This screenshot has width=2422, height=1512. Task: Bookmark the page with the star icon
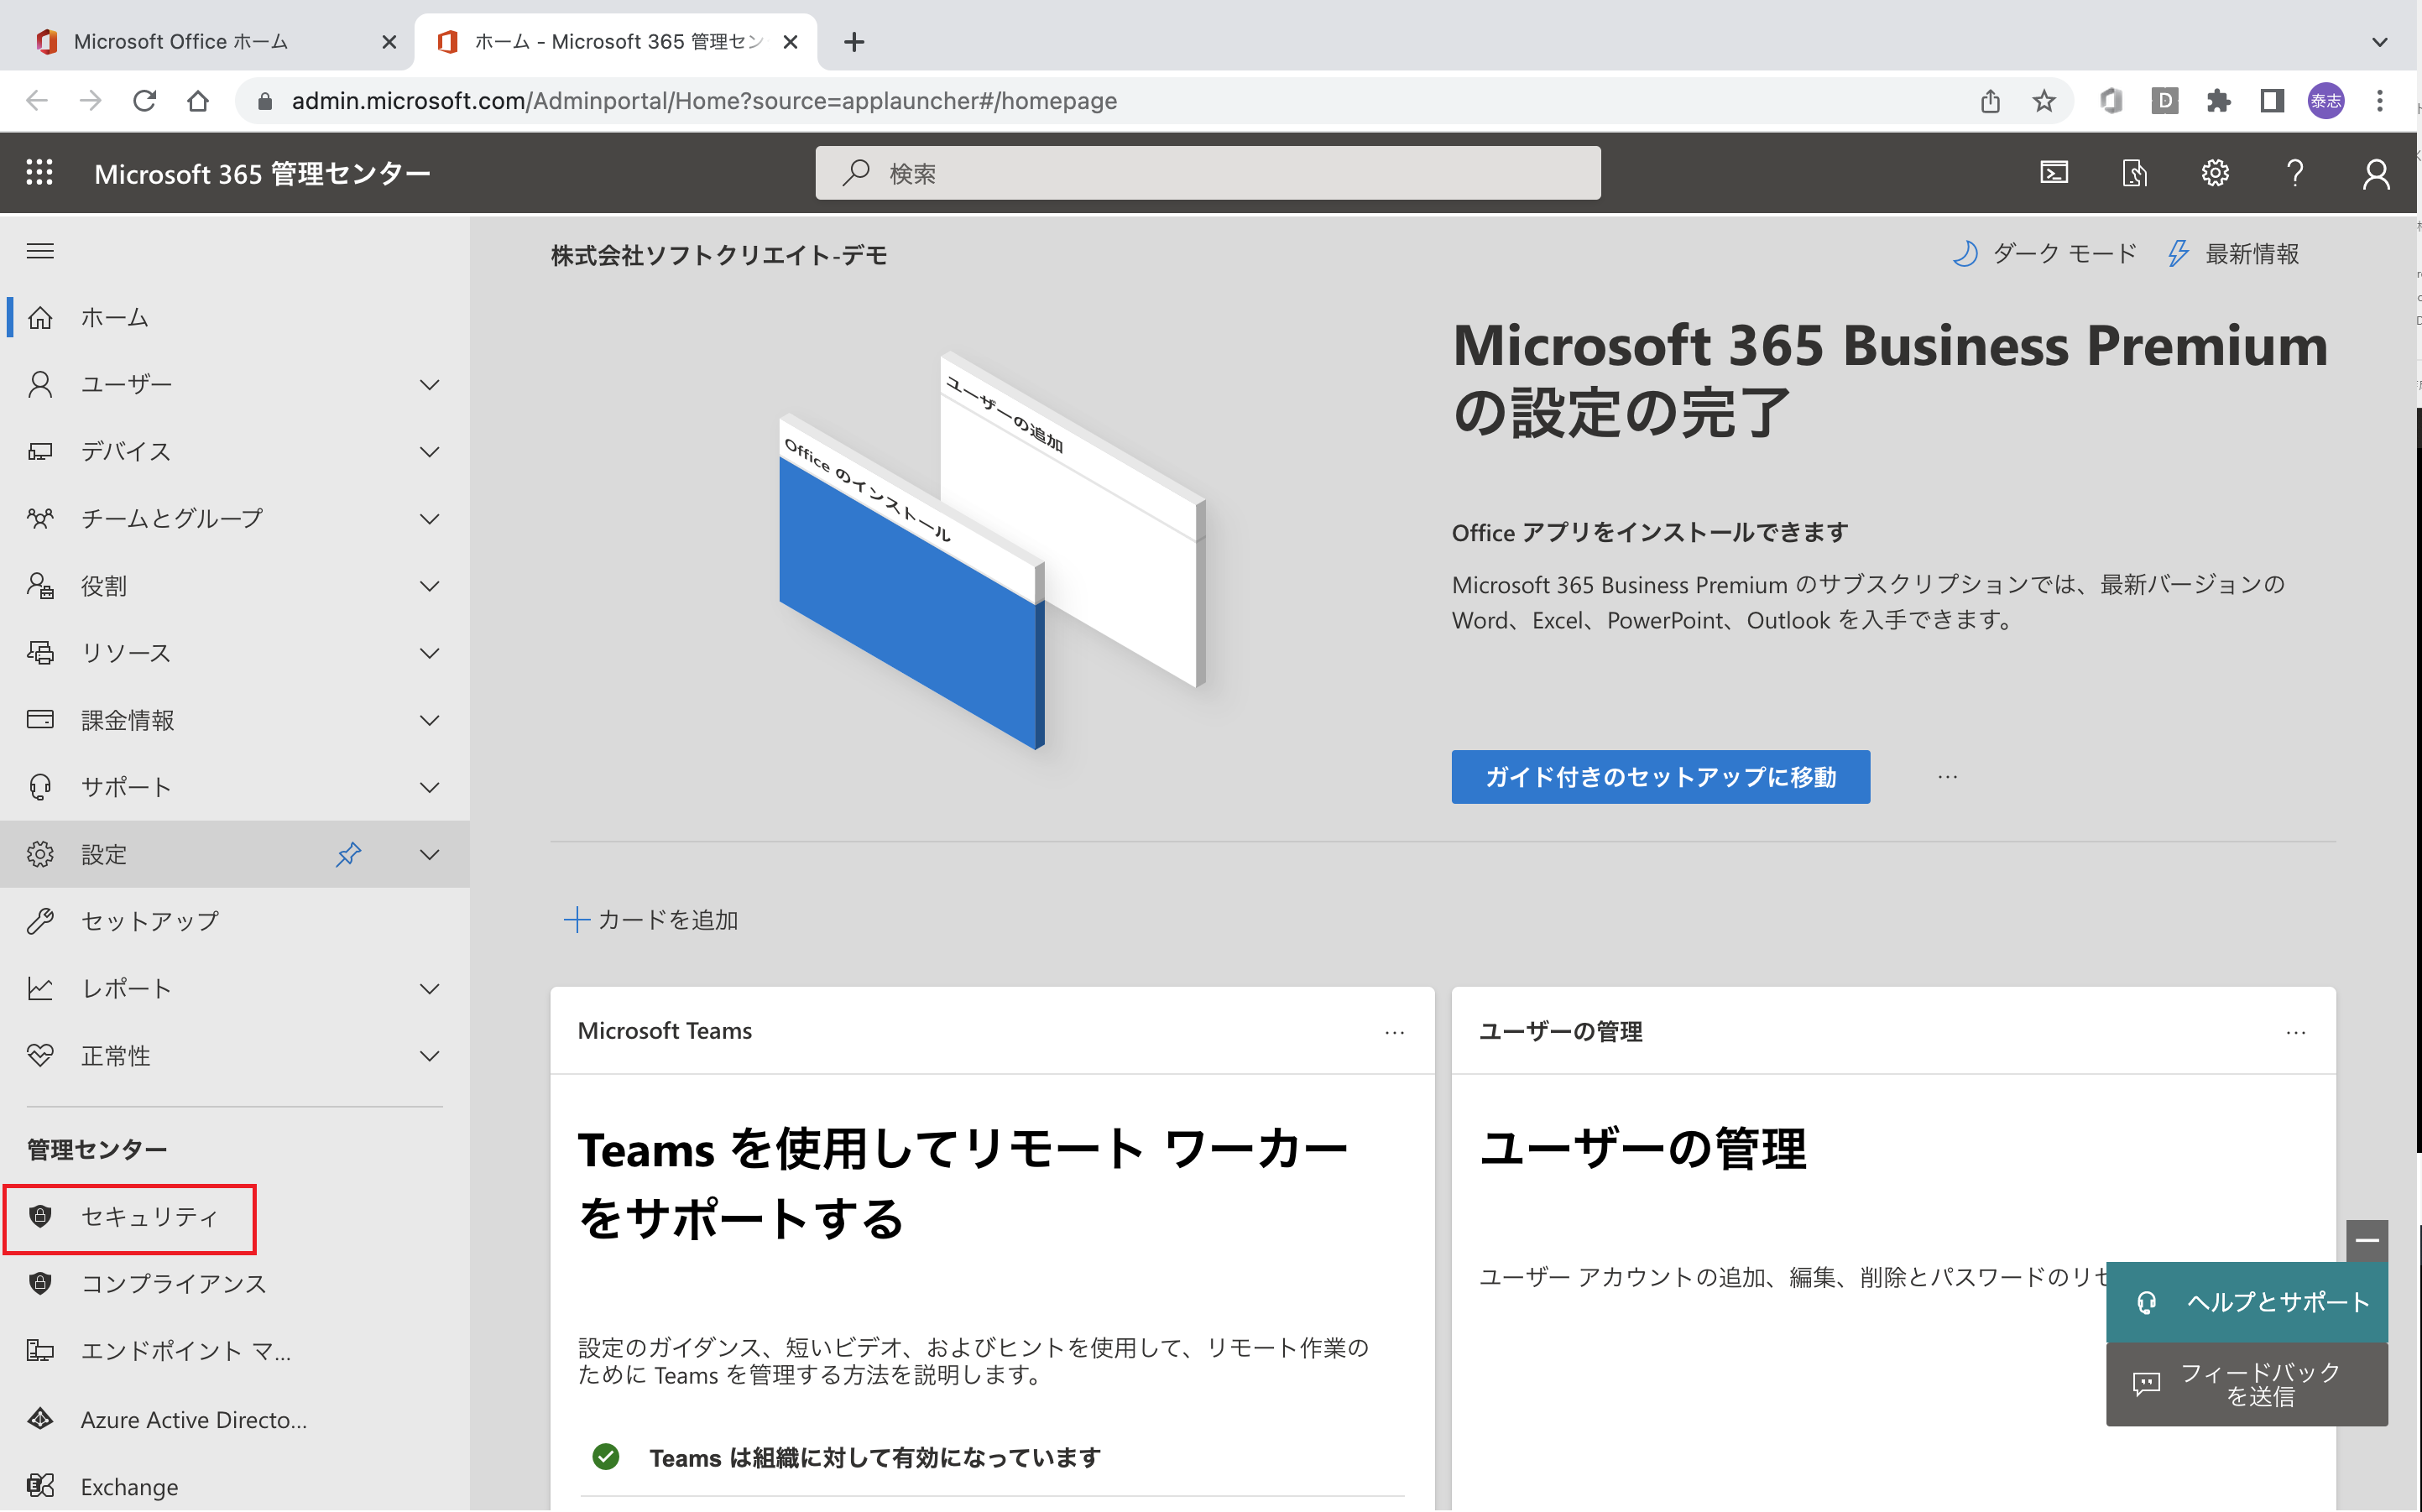click(2044, 101)
